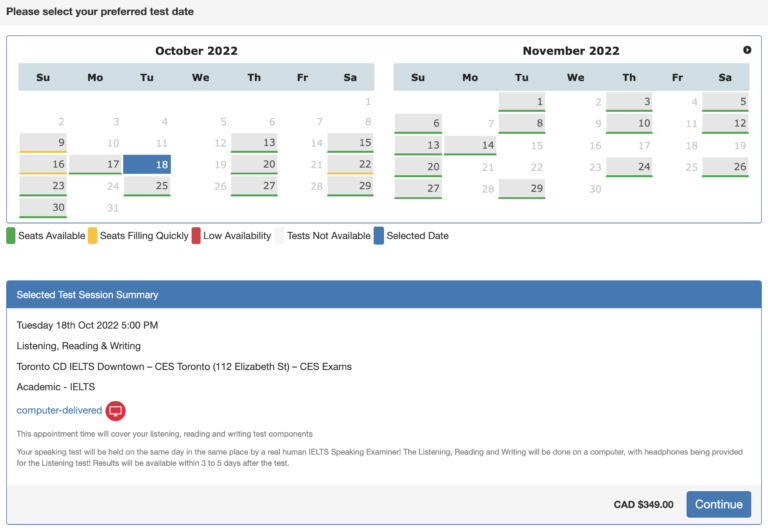Choose November 26 test date

725,167
